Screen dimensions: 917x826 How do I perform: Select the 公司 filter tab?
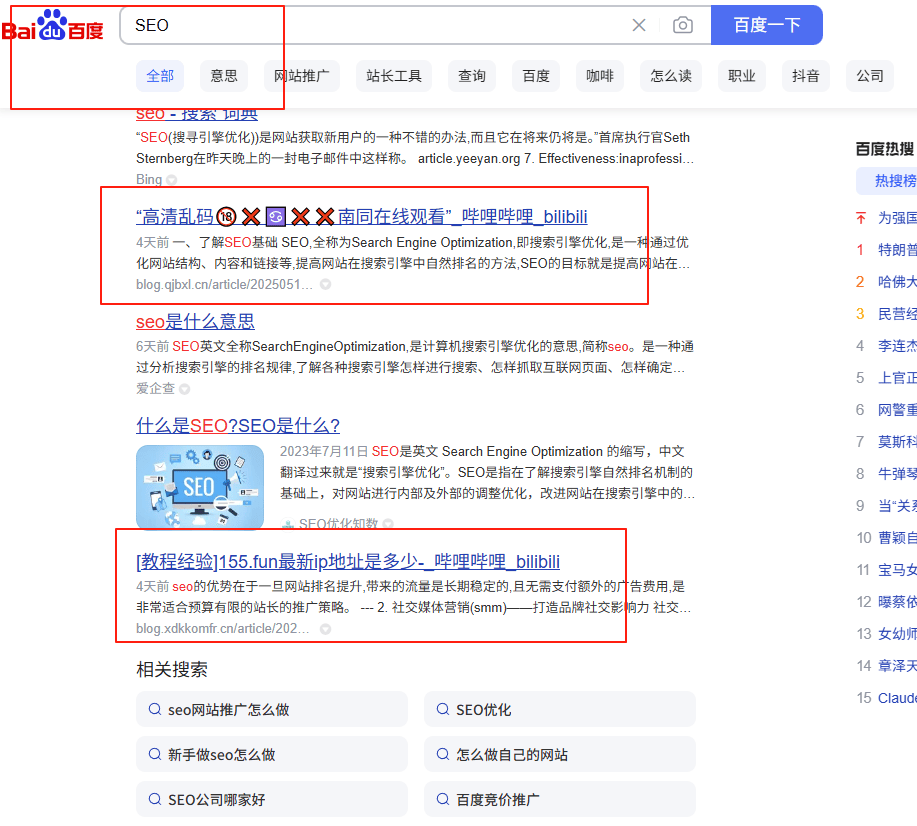point(870,76)
